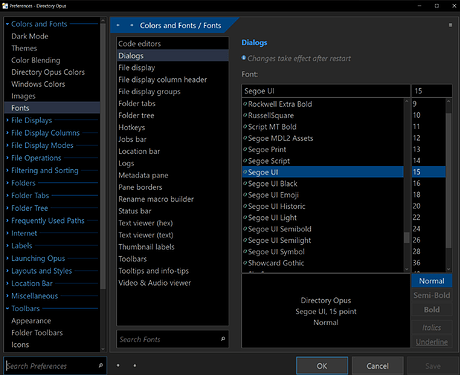Click the font icon beside Rockwell Extra Bold

click(x=245, y=104)
